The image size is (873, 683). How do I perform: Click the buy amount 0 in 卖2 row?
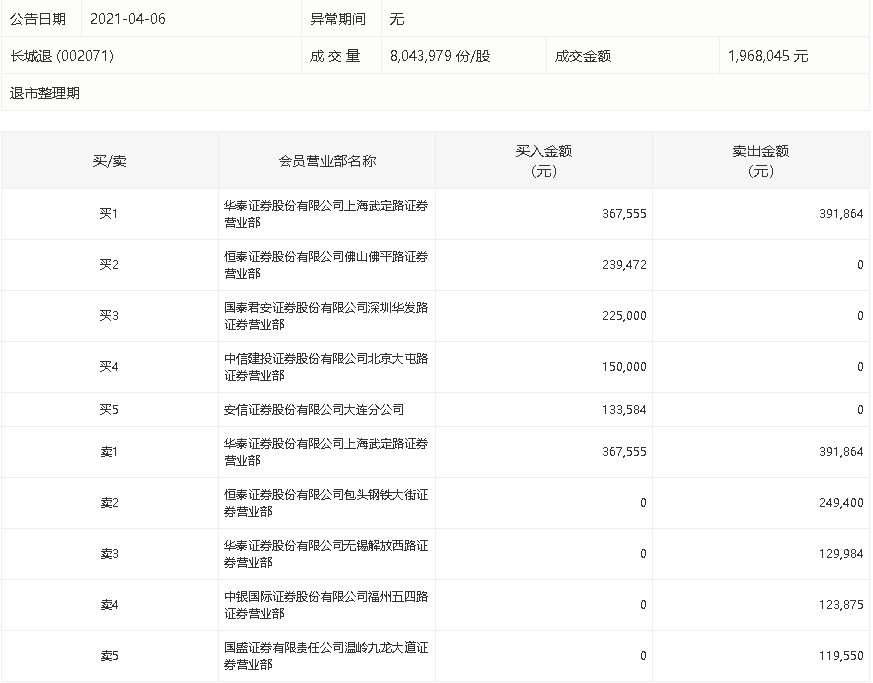point(643,503)
